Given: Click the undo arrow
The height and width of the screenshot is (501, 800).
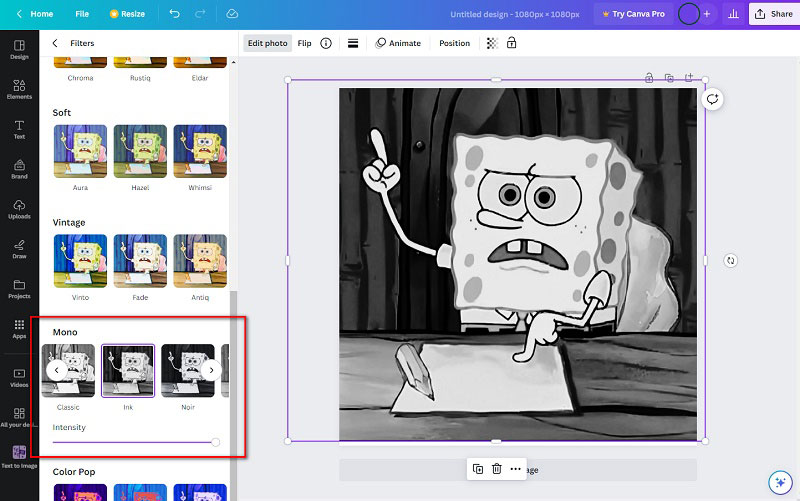Looking at the screenshot, I should pyautogui.click(x=174, y=14).
